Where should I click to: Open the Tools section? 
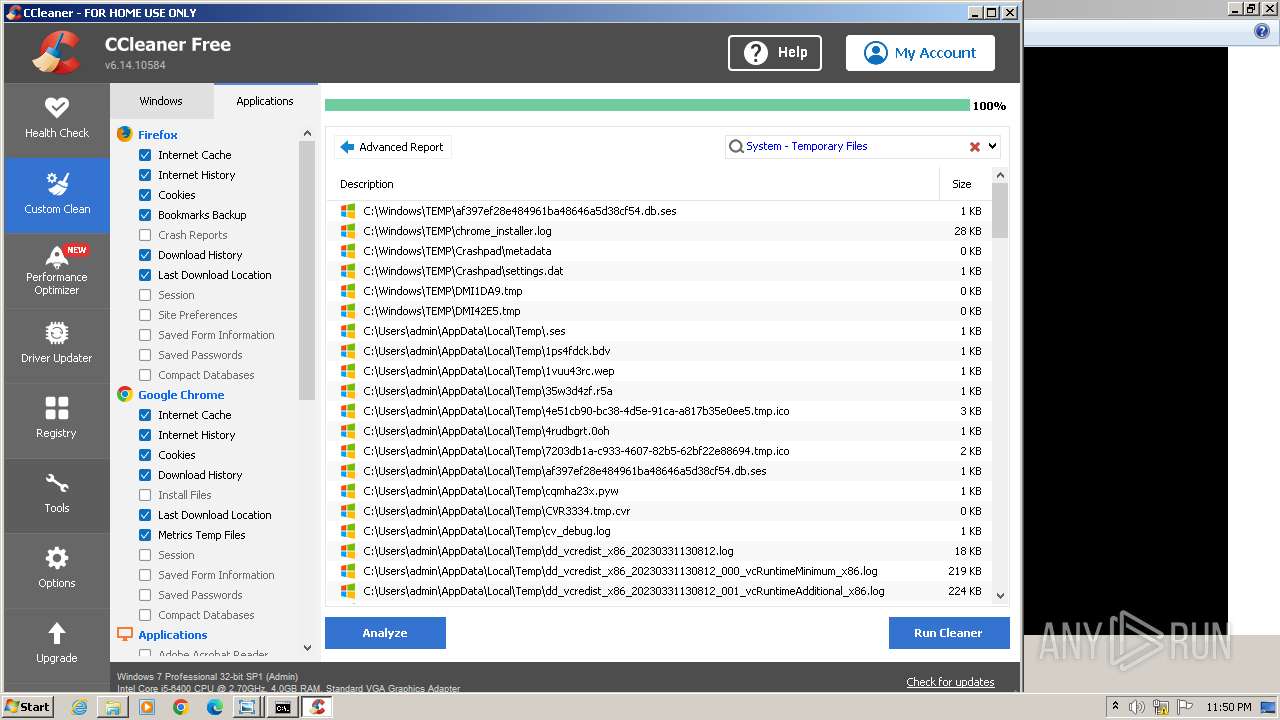point(57,496)
